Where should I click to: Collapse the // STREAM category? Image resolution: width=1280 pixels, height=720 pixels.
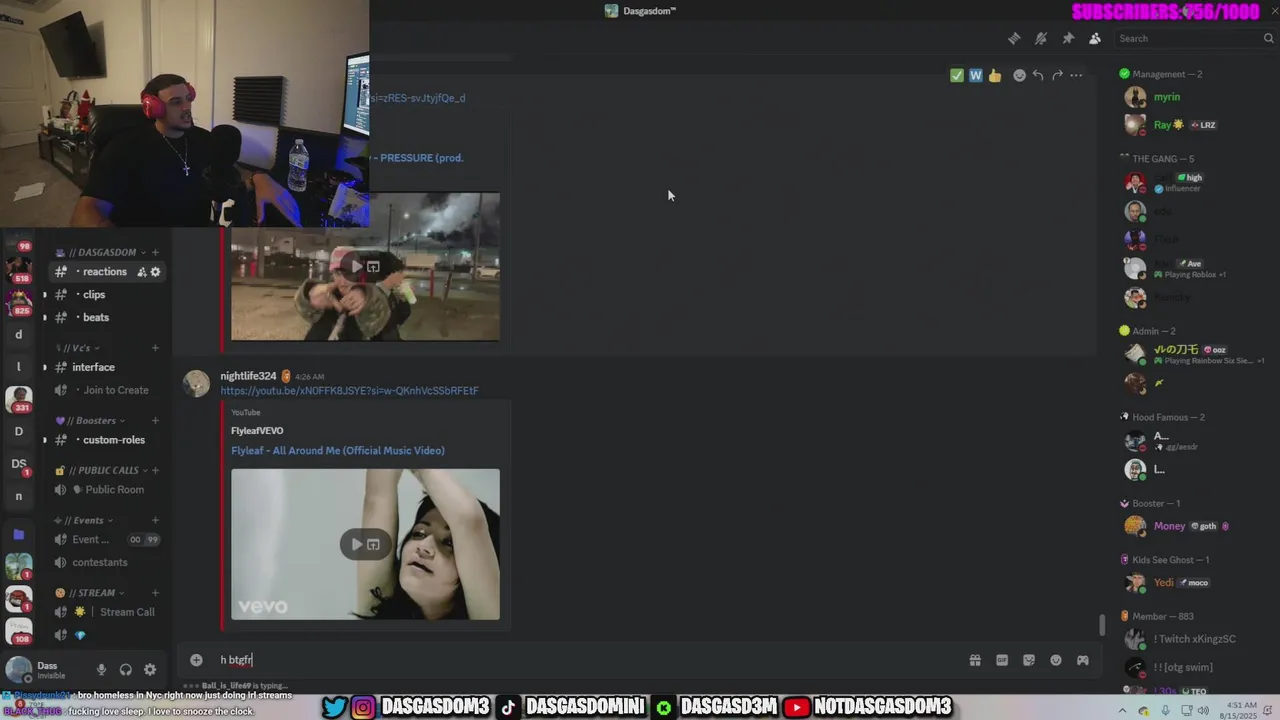pos(89,592)
